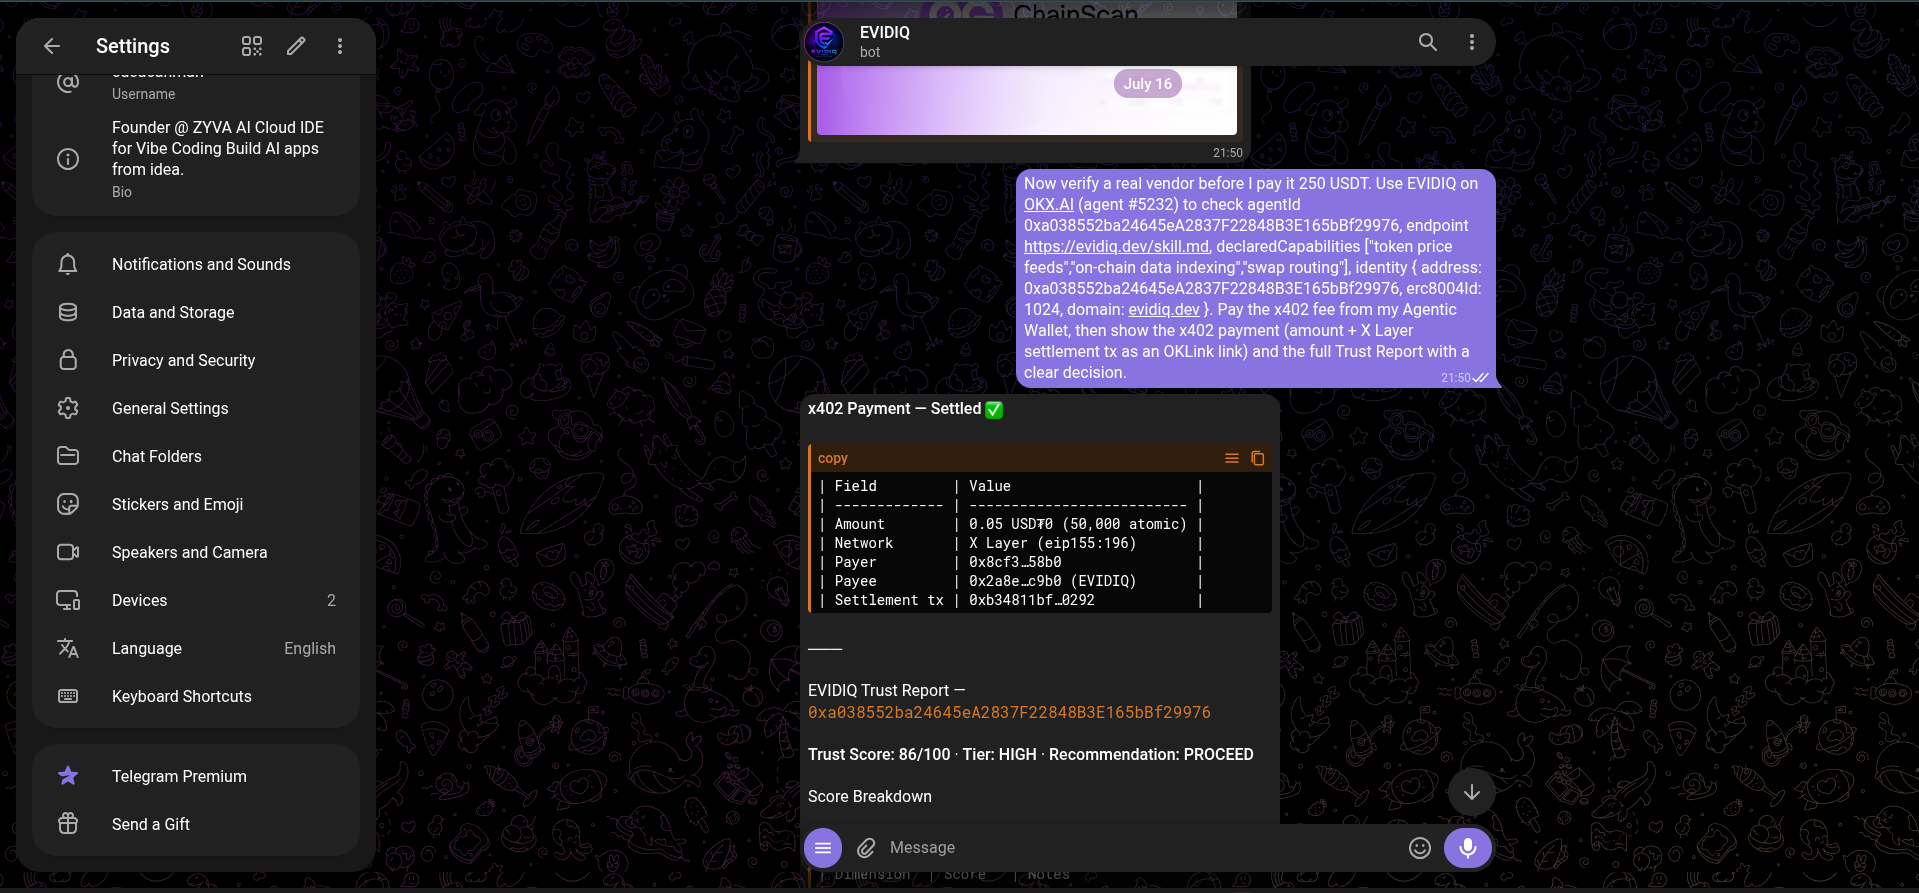Select the Language English setting
Viewport: 1919px width, 893px height.
196,648
